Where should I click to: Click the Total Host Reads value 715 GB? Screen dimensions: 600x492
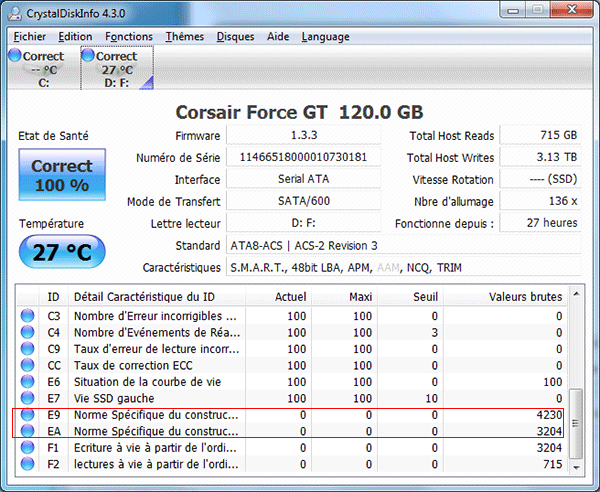point(540,135)
